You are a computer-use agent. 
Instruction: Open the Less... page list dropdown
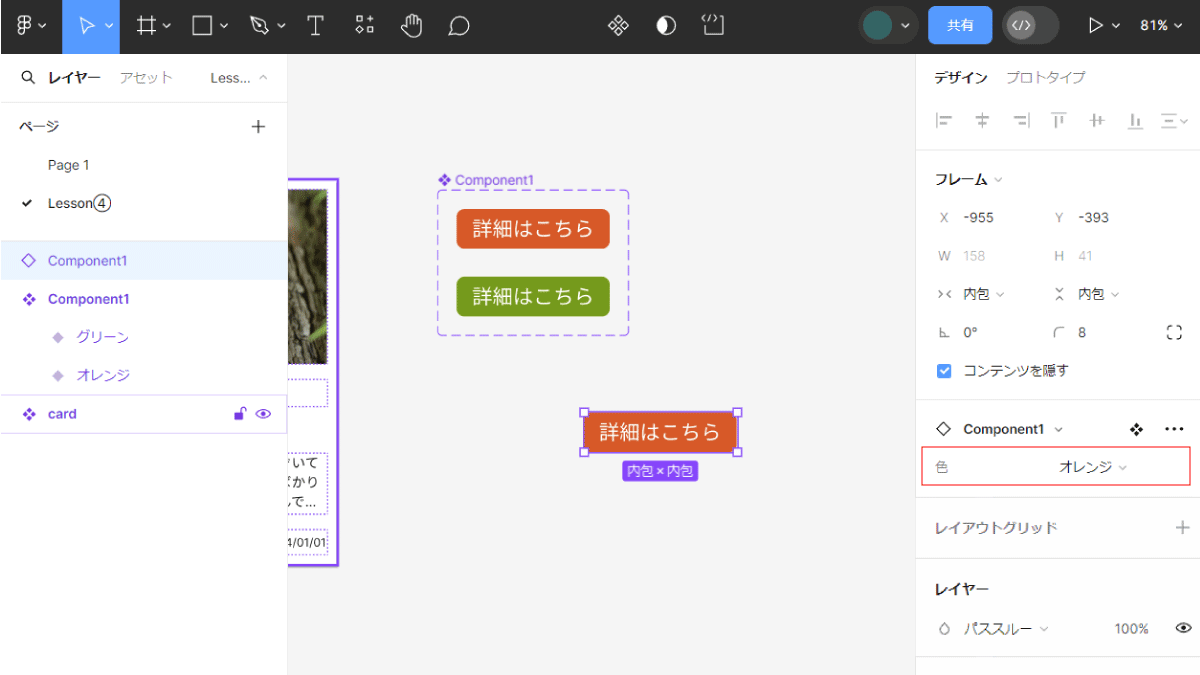click(239, 77)
